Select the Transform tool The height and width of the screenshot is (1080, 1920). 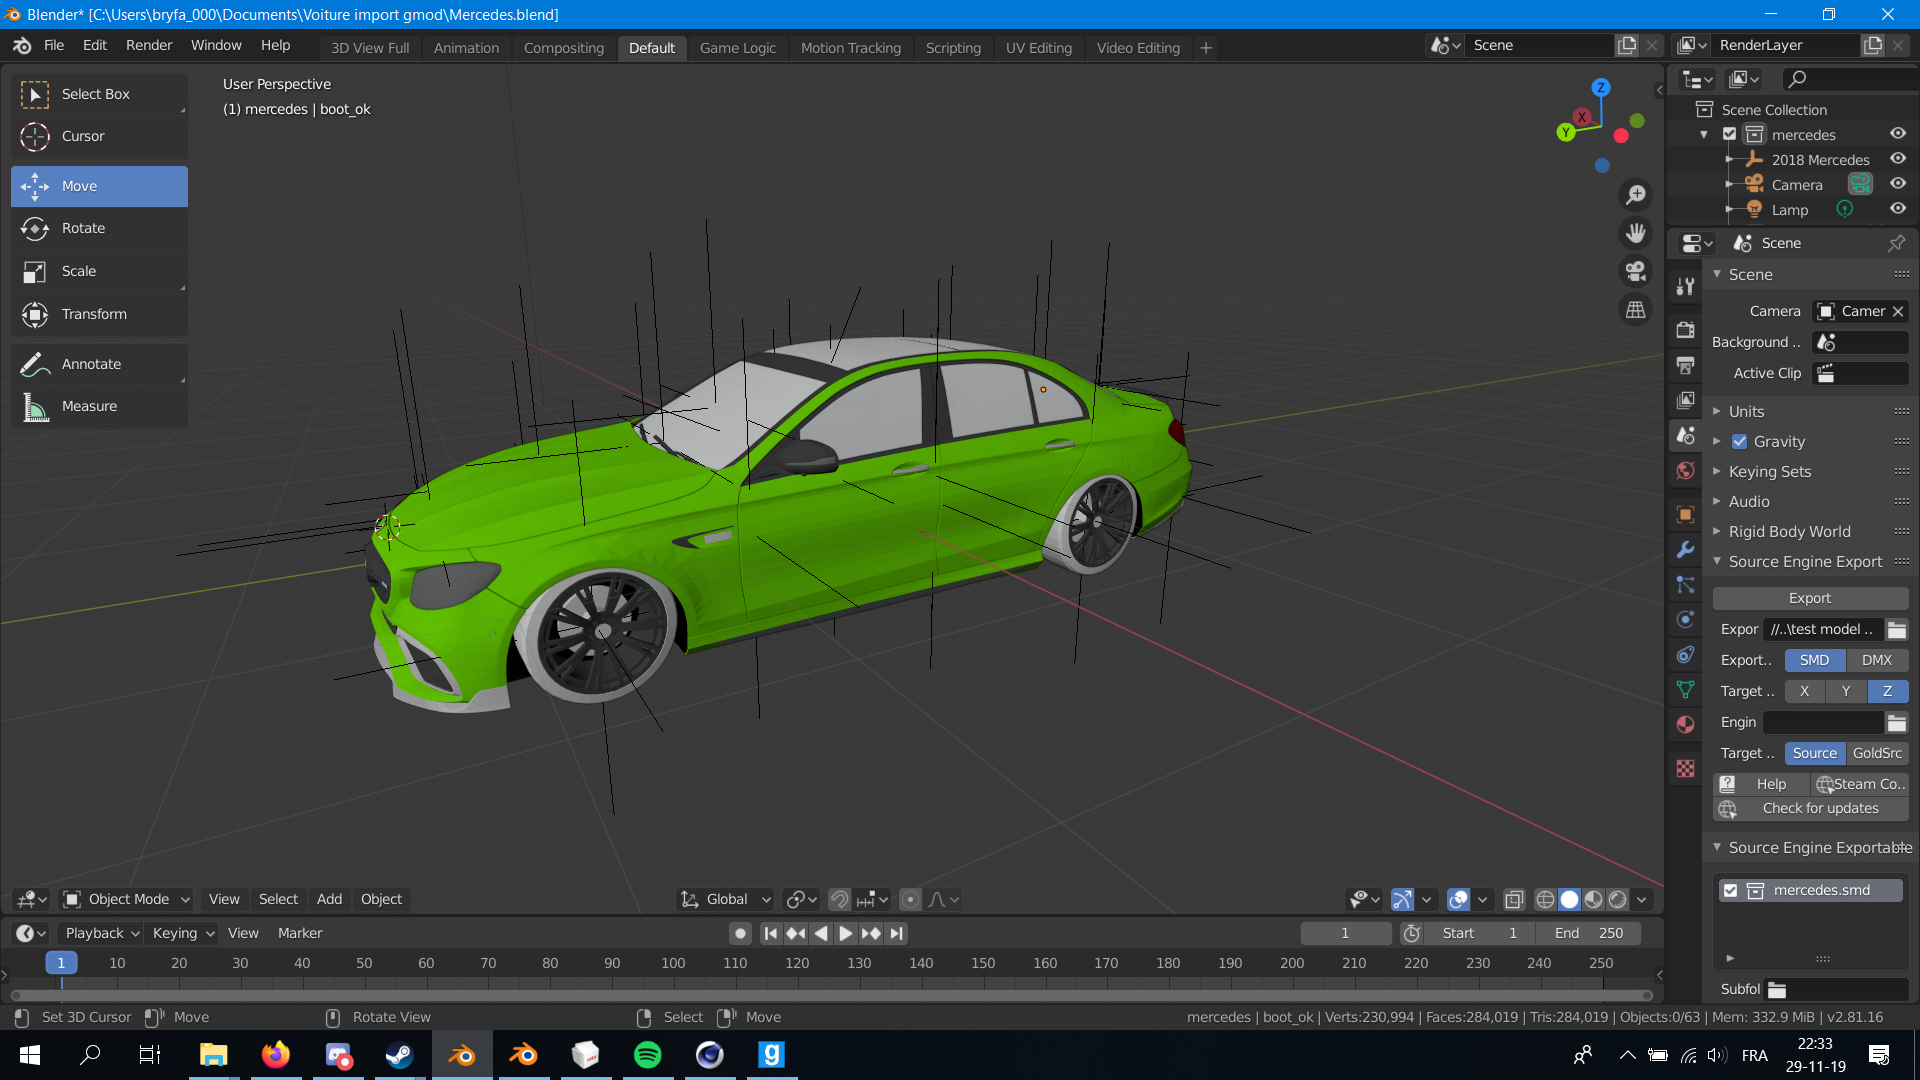[99, 314]
